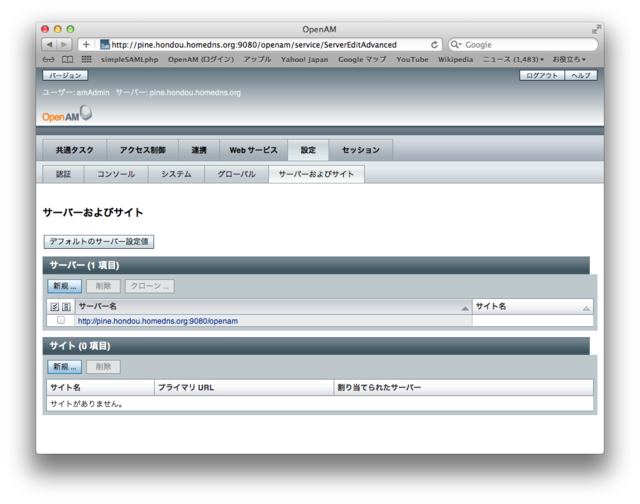Image resolution: width=640 pixels, height=504 pixels.
Task: Open the reading list glasses icon
Action: tap(49, 60)
